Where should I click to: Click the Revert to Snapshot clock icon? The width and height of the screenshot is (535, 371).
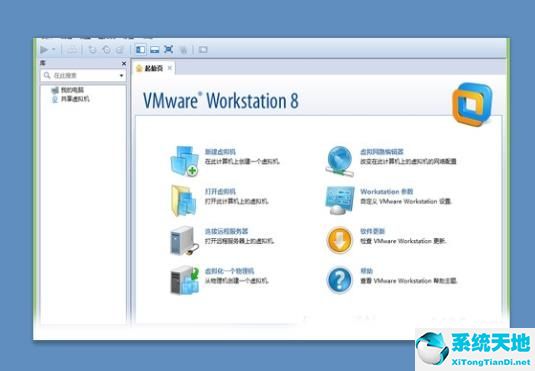pos(106,50)
